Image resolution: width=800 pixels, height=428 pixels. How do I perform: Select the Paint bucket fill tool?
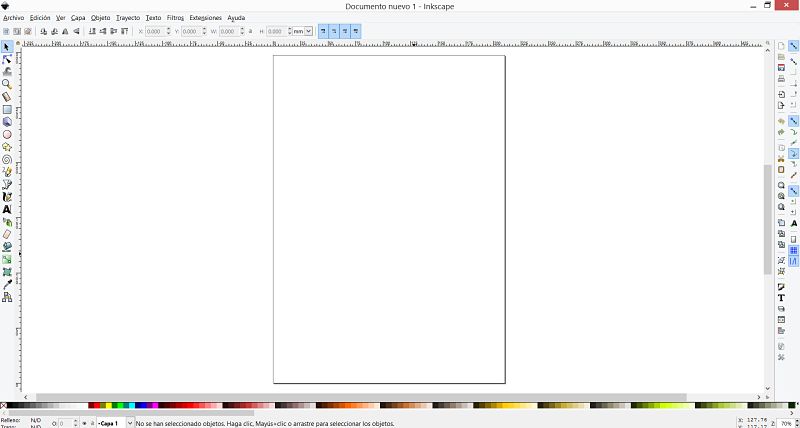(x=7, y=247)
